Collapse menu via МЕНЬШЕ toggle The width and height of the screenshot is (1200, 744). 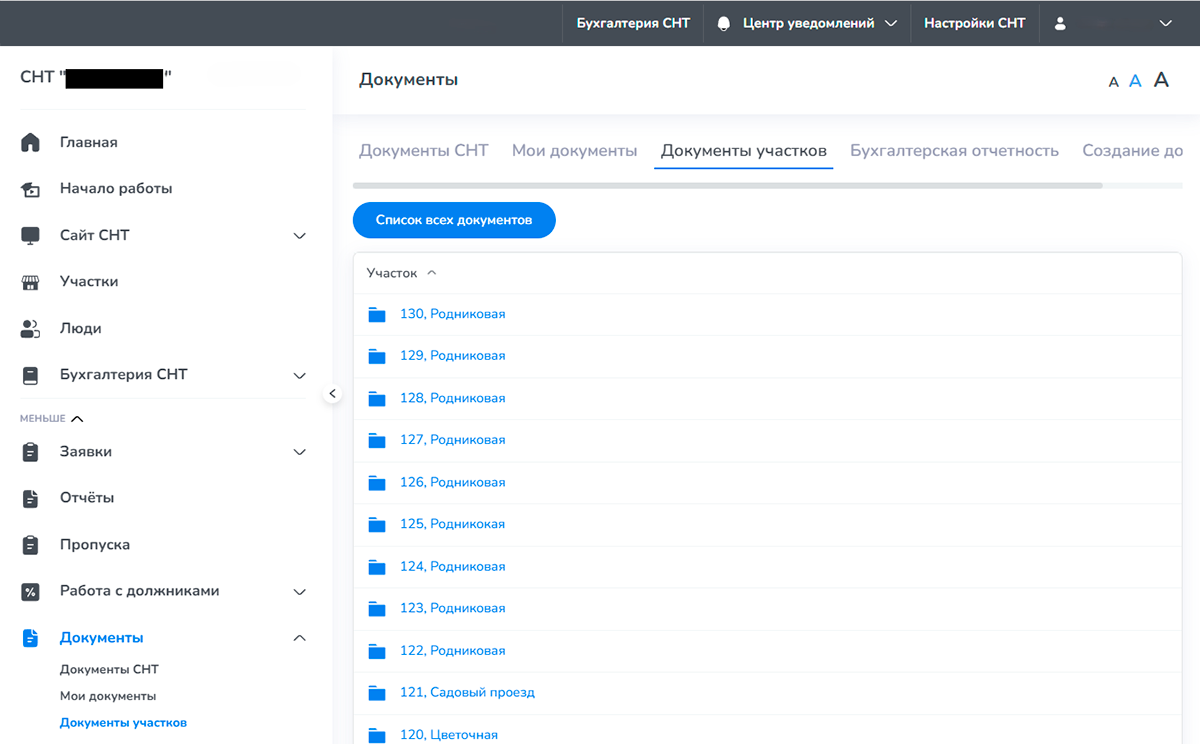[x=52, y=419]
